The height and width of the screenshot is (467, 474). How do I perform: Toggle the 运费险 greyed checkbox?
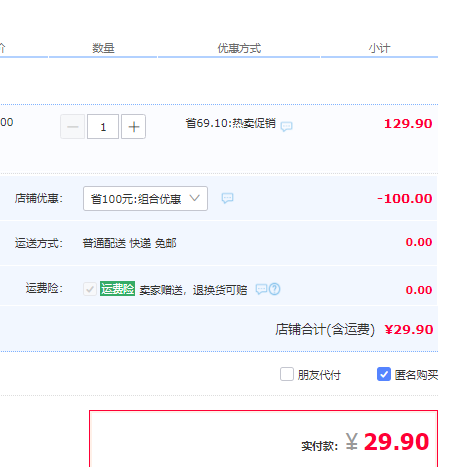tap(90, 289)
